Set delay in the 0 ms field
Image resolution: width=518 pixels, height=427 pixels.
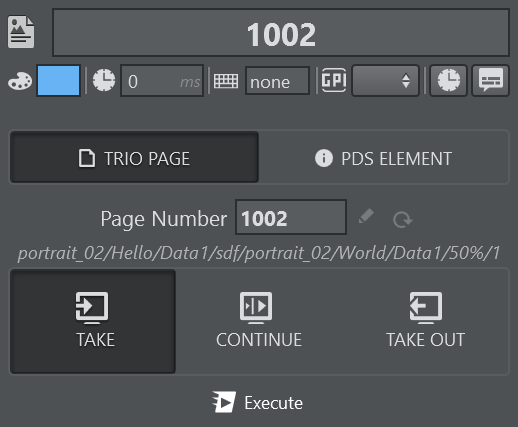162,81
